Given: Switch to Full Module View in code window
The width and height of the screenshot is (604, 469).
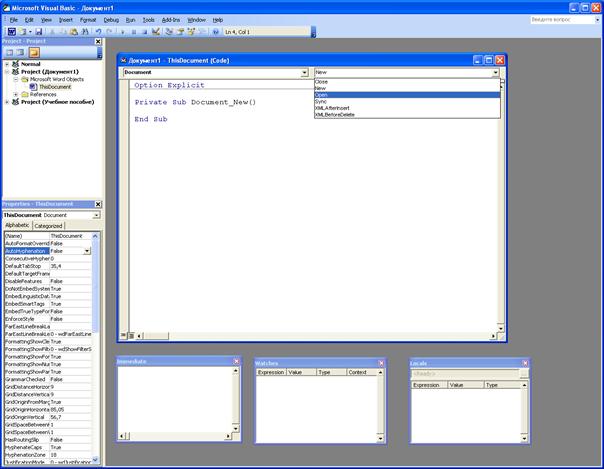Looking at the screenshot, I should tap(131, 335).
